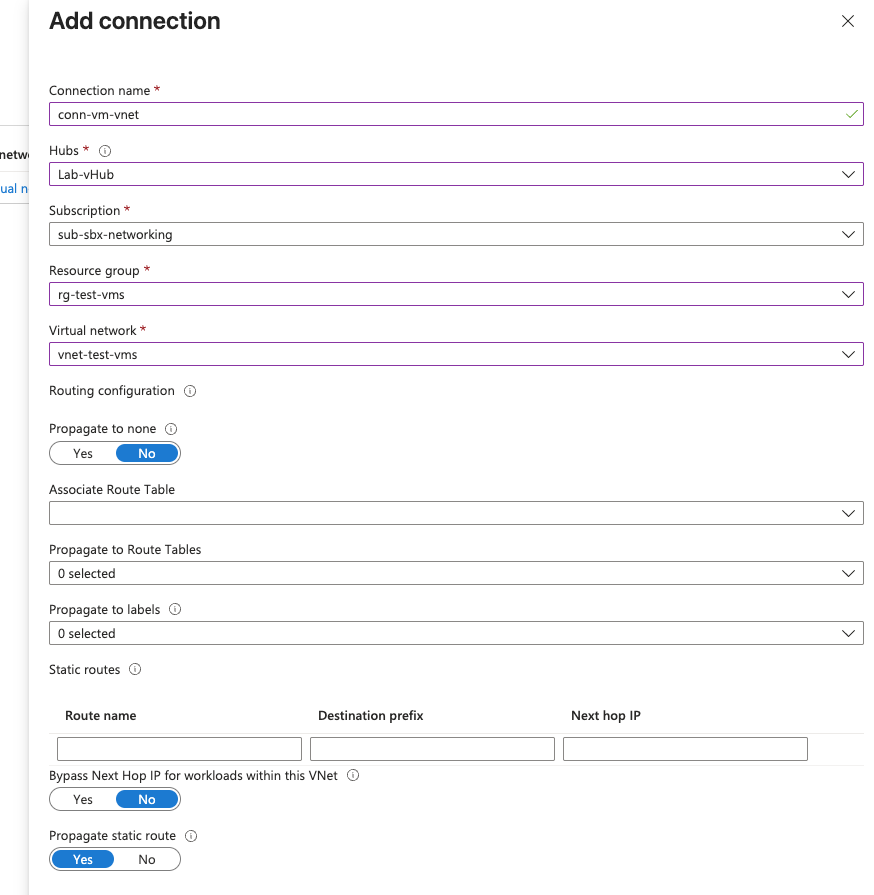
Task: Set Propagate to none to Yes
Action: [83, 453]
